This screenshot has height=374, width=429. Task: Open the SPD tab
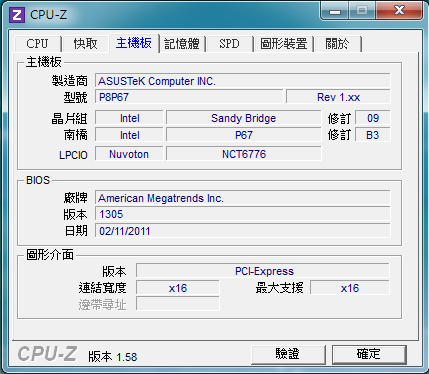[229, 44]
